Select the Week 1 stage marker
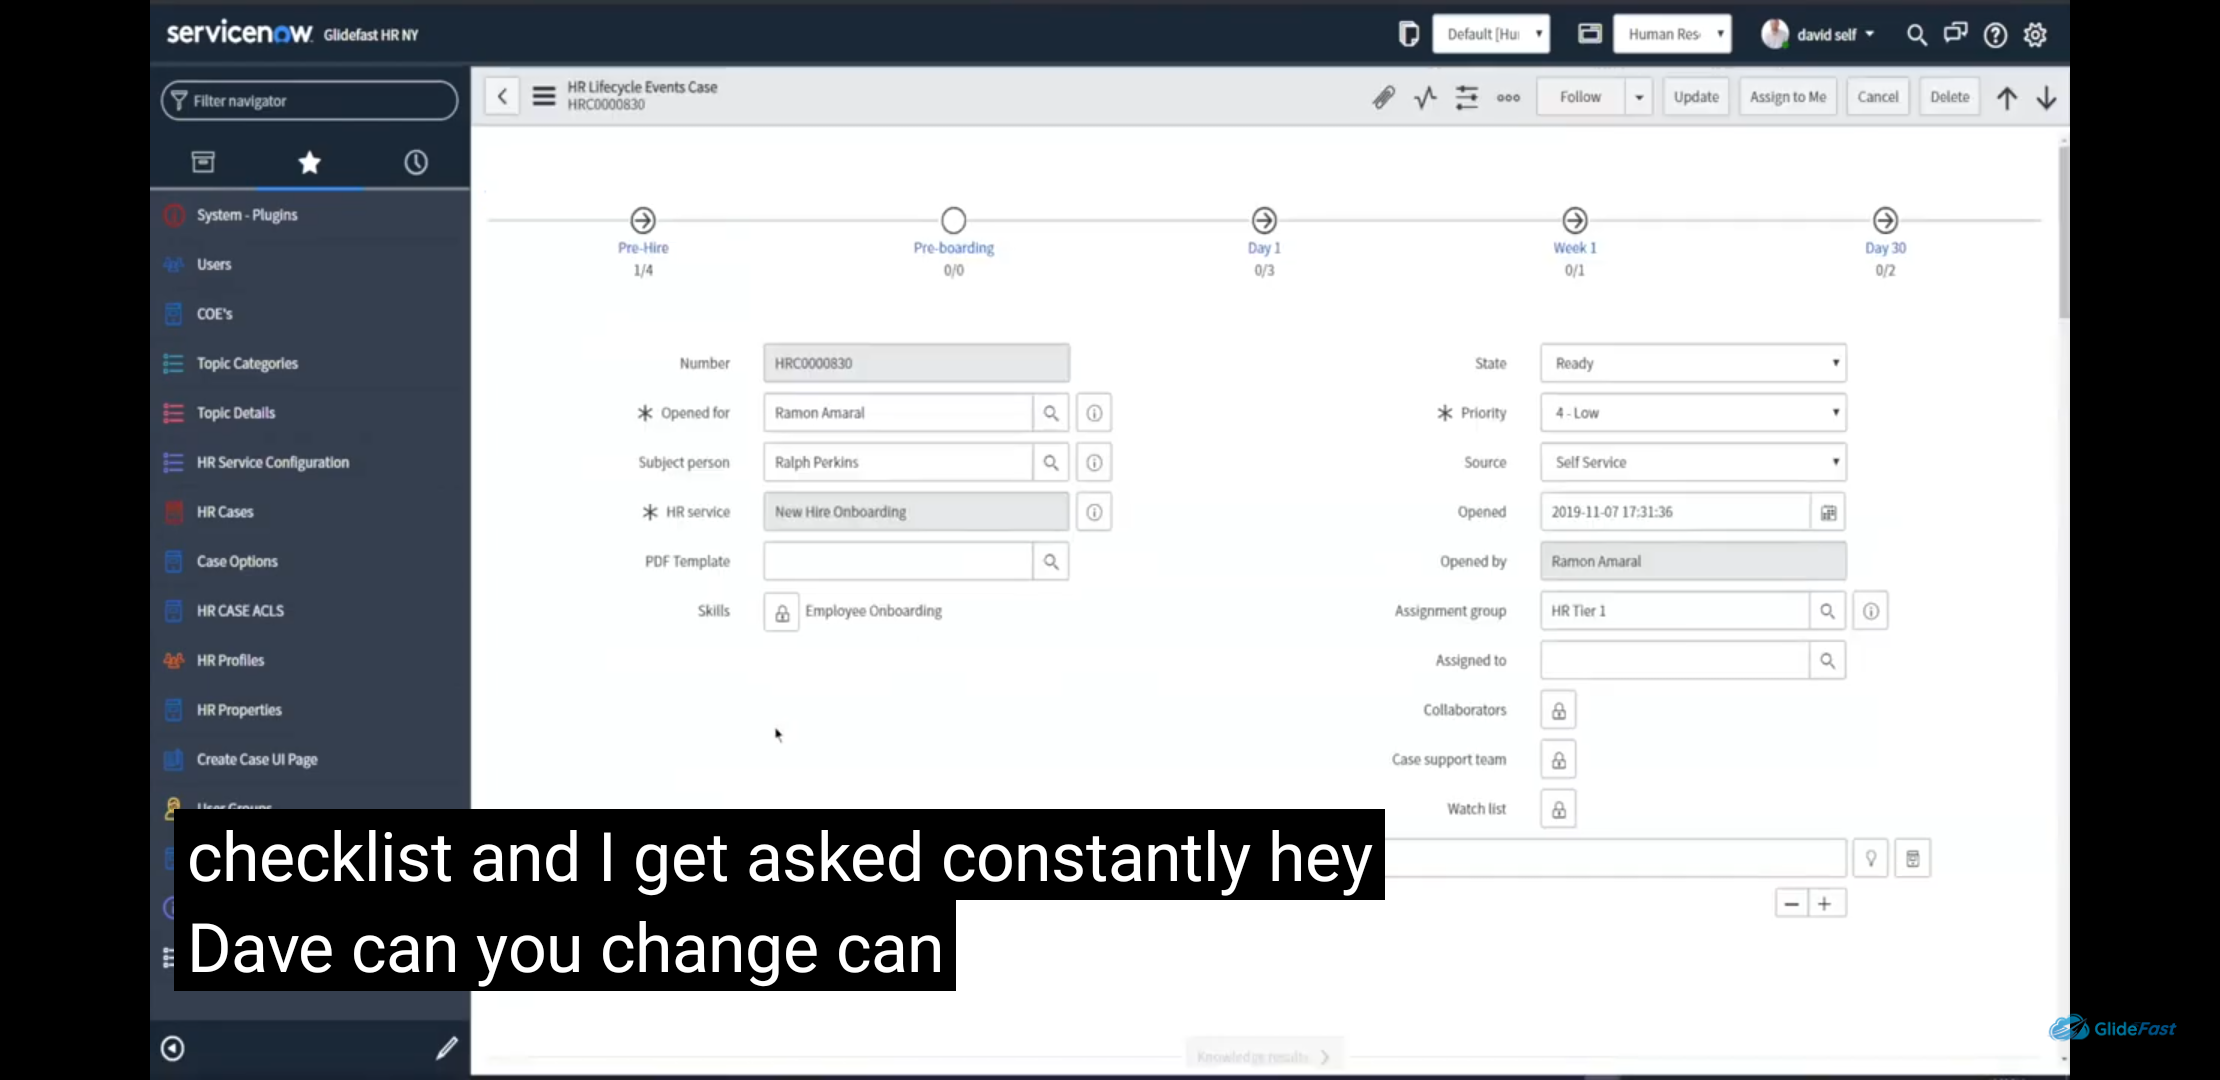Image resolution: width=2220 pixels, height=1080 pixels. tap(1575, 220)
